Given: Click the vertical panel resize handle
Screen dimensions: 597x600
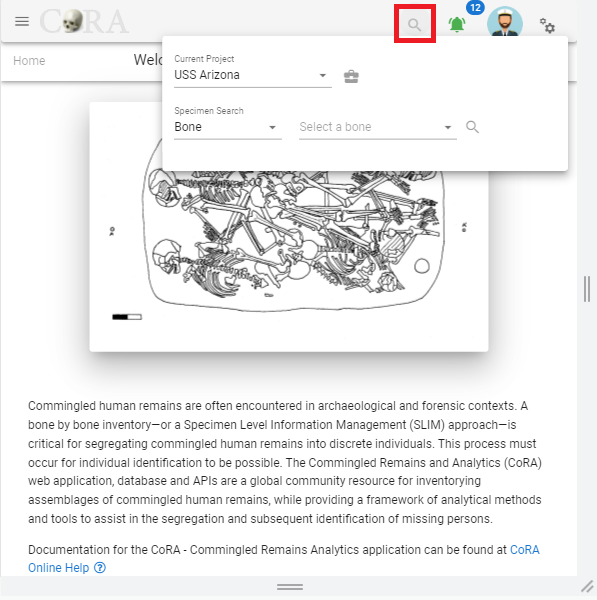Looking at the screenshot, I should coord(587,289).
